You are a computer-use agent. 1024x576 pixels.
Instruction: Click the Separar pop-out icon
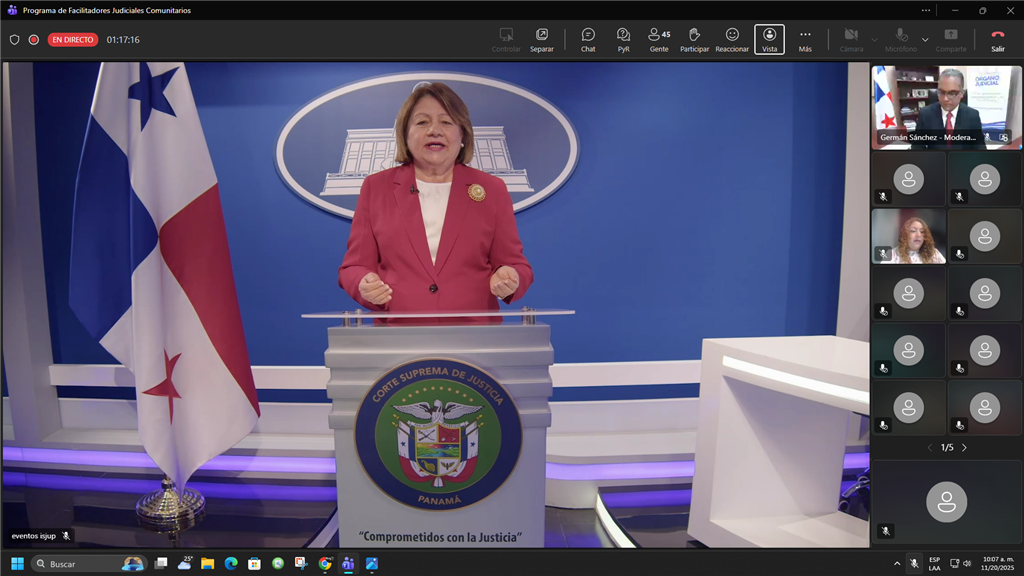pos(541,39)
